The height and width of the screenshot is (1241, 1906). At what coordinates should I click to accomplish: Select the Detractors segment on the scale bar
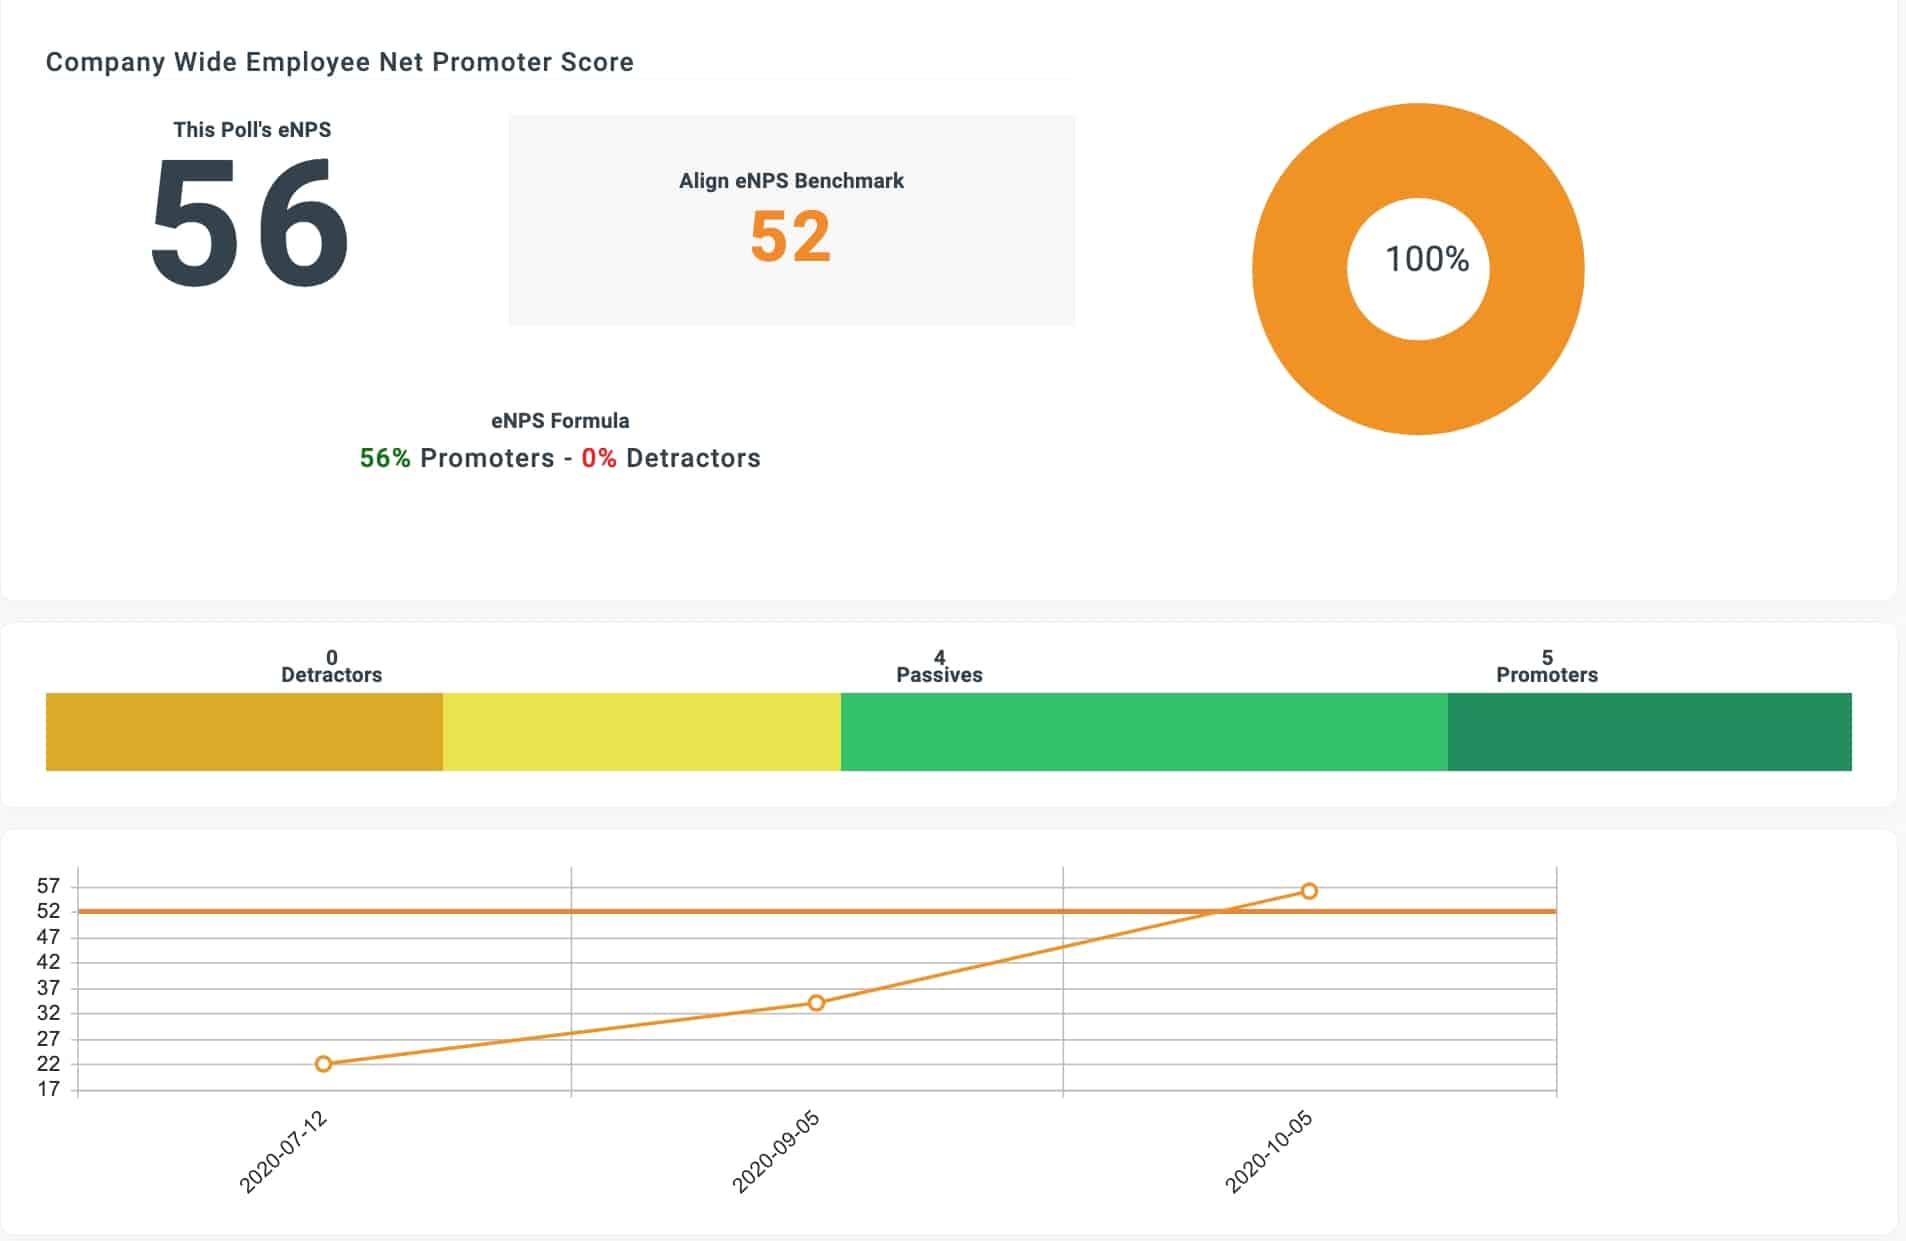pyautogui.click(x=243, y=731)
